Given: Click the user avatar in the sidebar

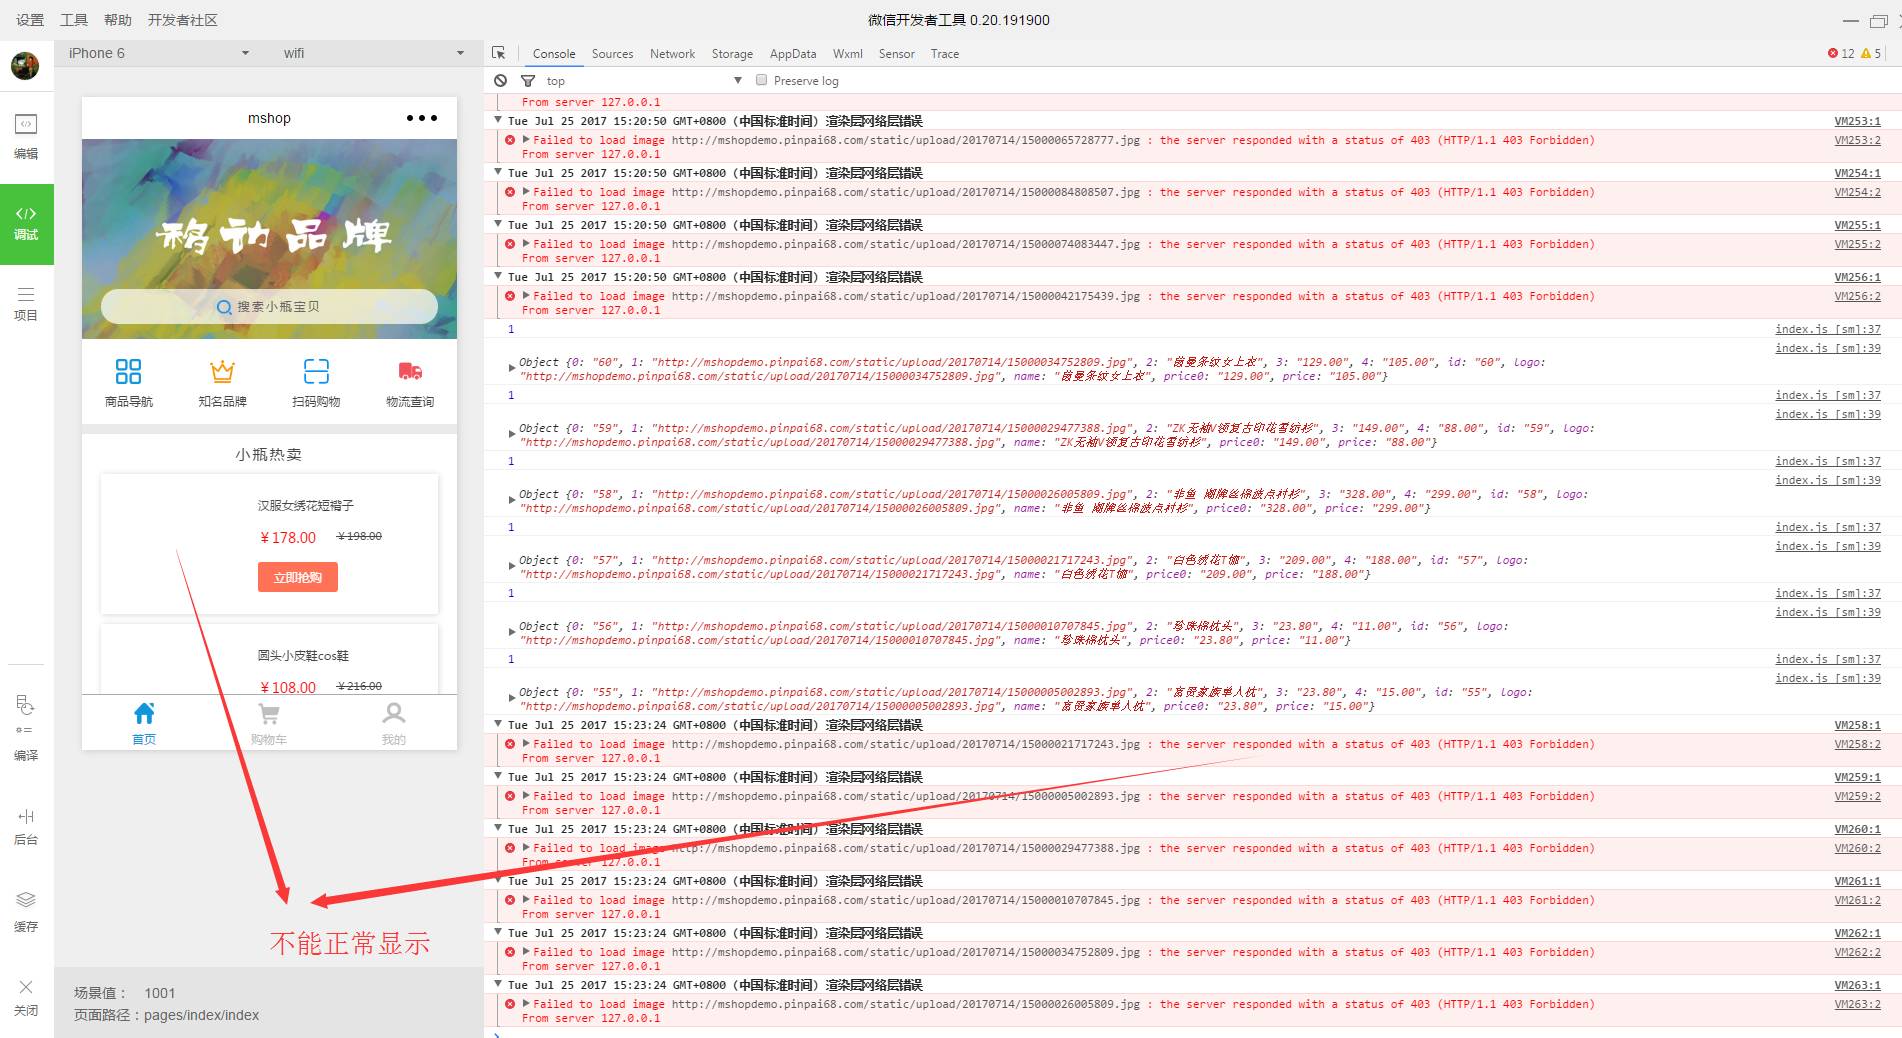Looking at the screenshot, I should tap(25, 66).
